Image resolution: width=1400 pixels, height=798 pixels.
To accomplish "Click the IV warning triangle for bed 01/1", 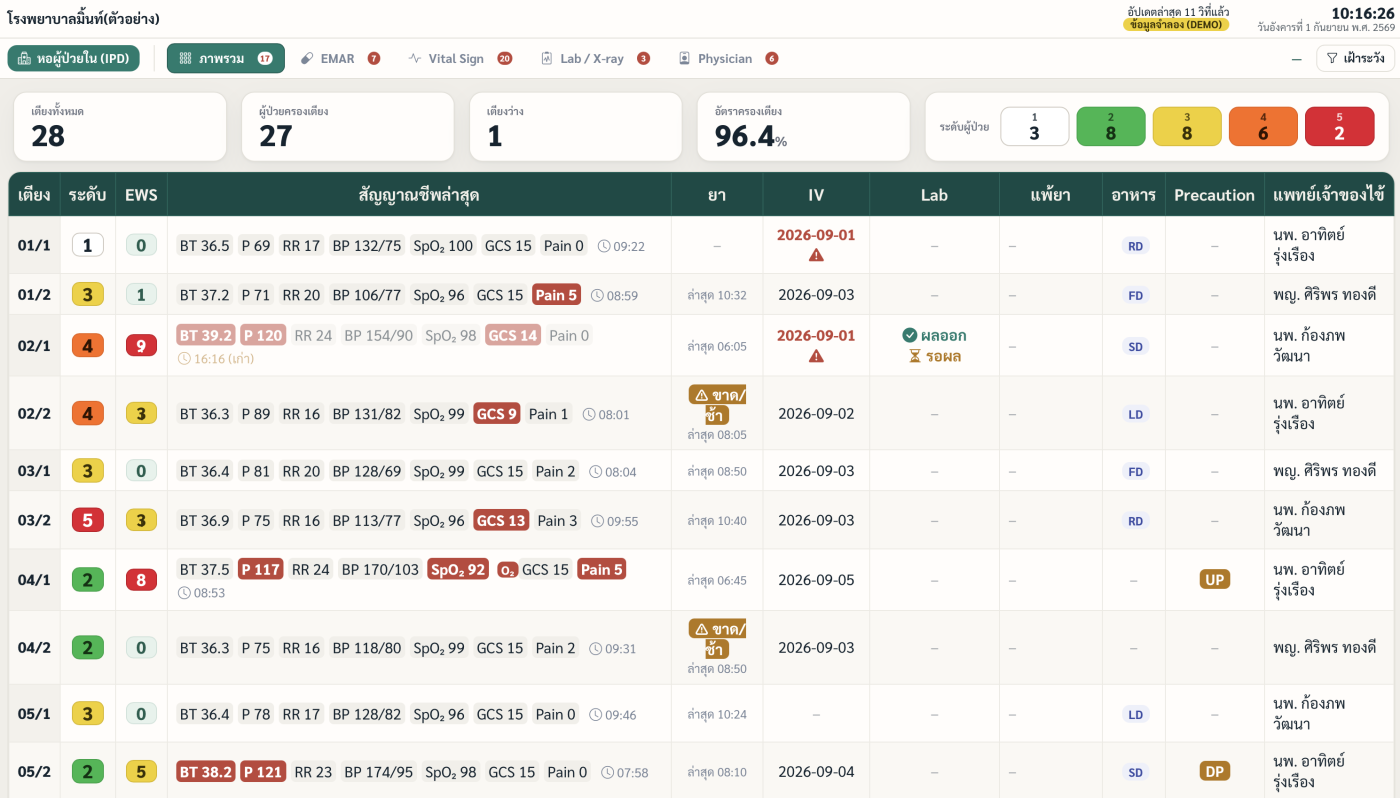I will pos(816,255).
